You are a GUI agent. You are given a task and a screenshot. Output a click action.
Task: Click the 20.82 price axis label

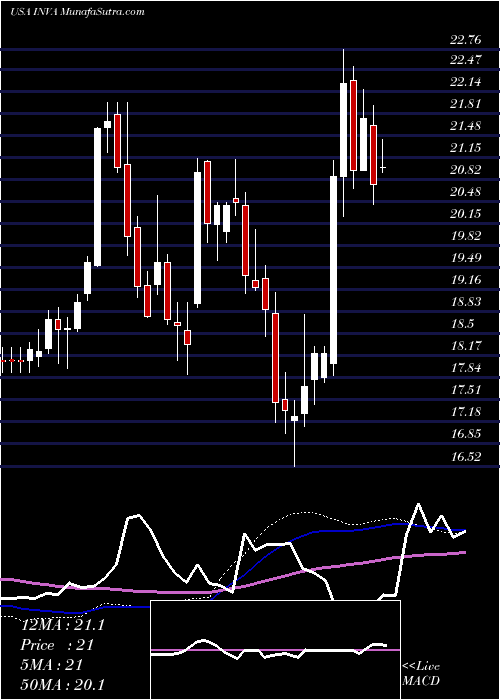click(466, 170)
